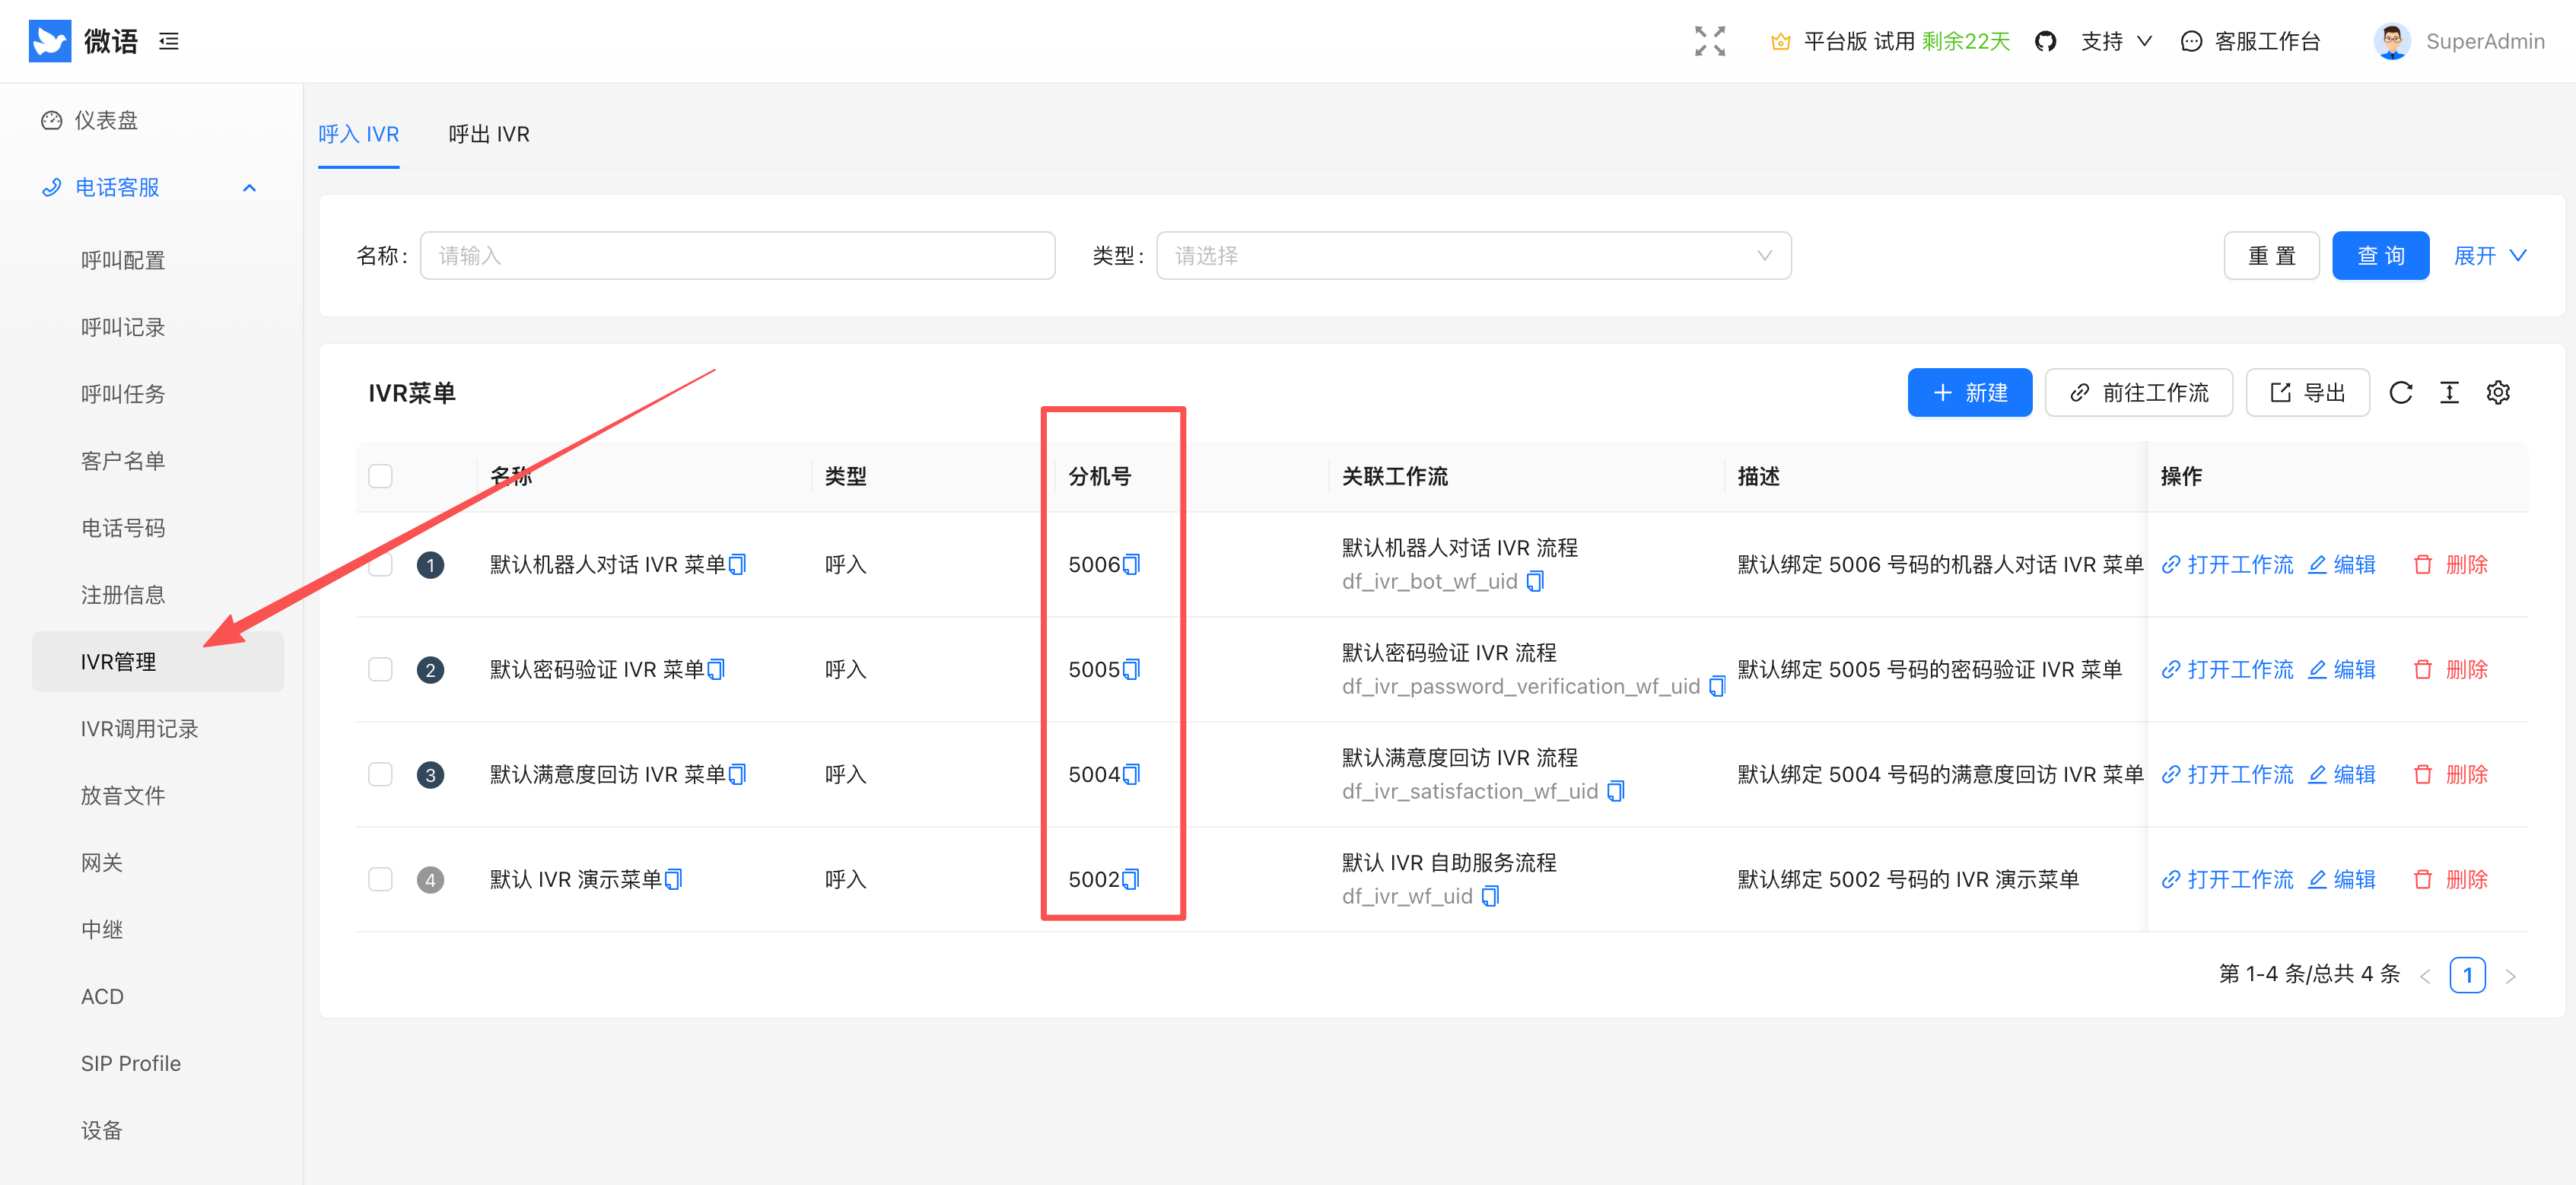Delete the extension 5004 row
The image size is (2576, 1185).
click(x=2451, y=775)
